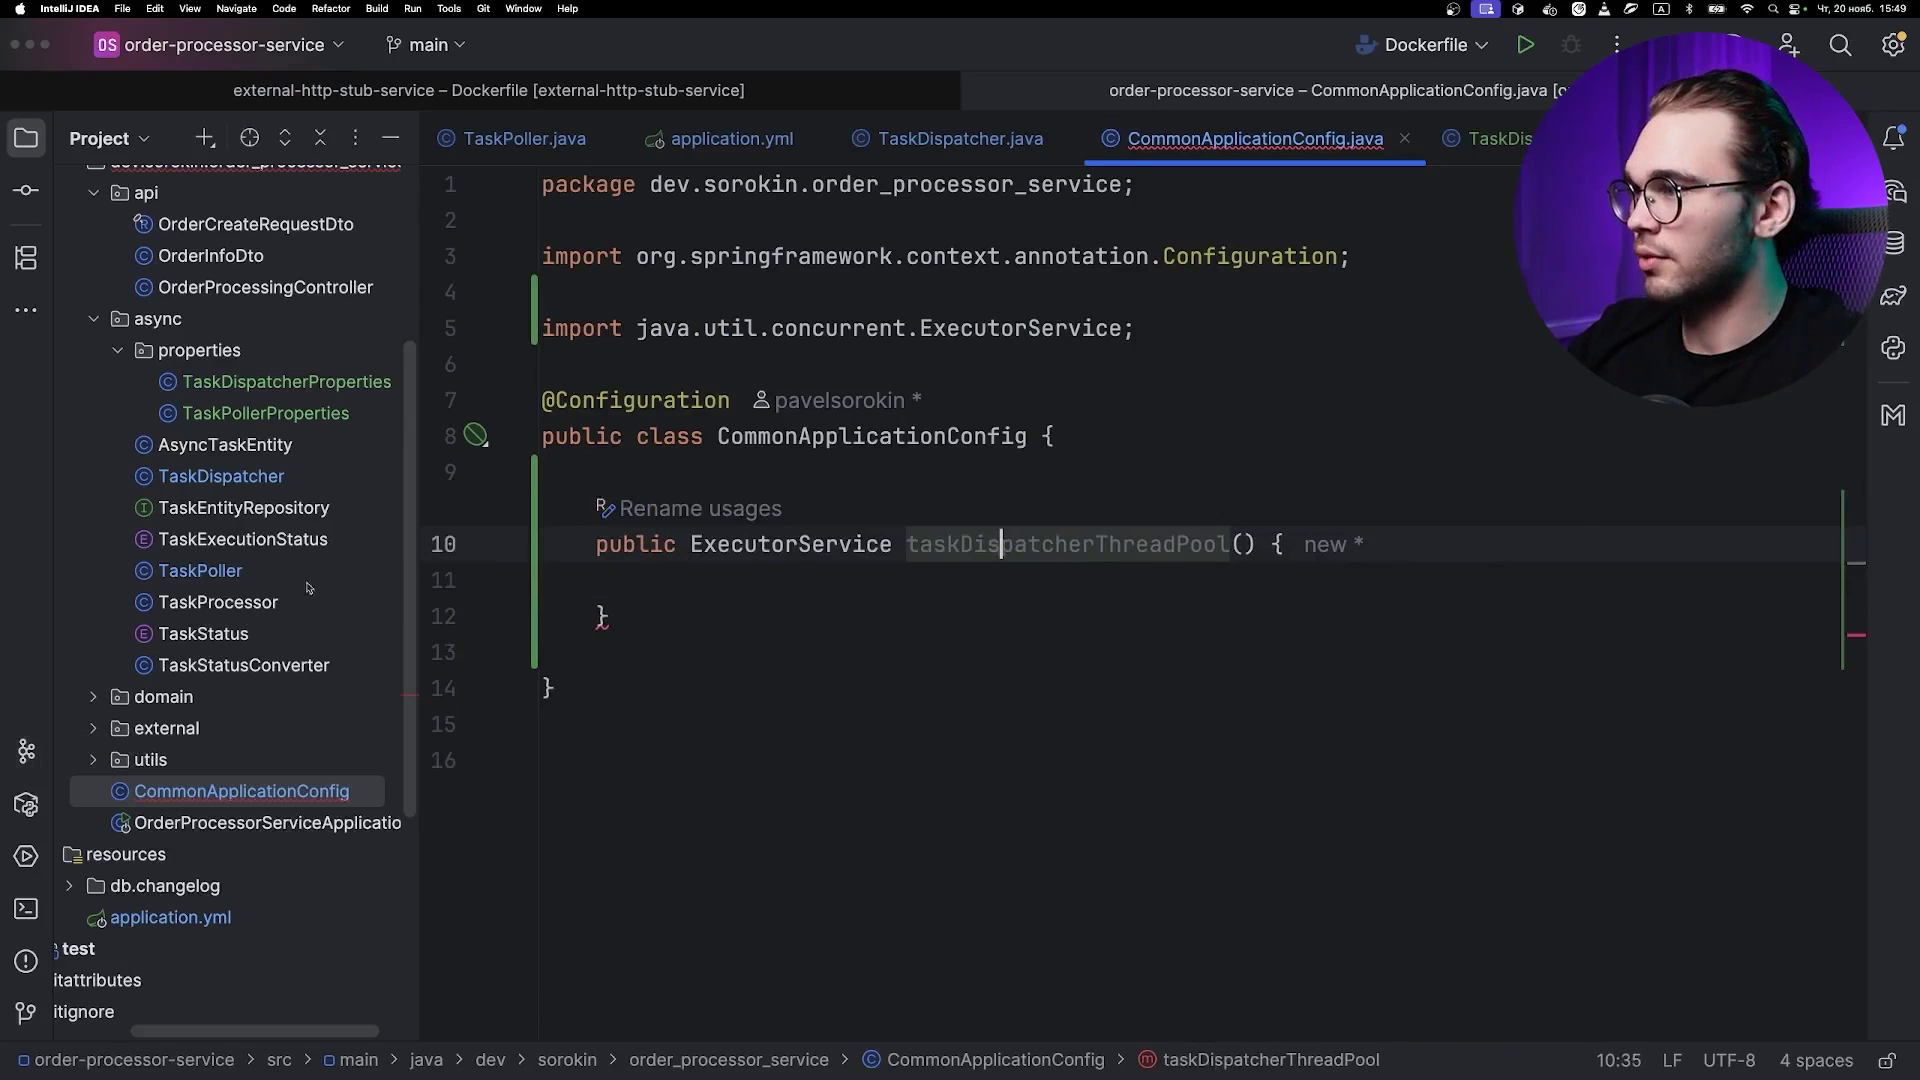
Task: Expand the domain folder in tree
Action: click(94, 697)
